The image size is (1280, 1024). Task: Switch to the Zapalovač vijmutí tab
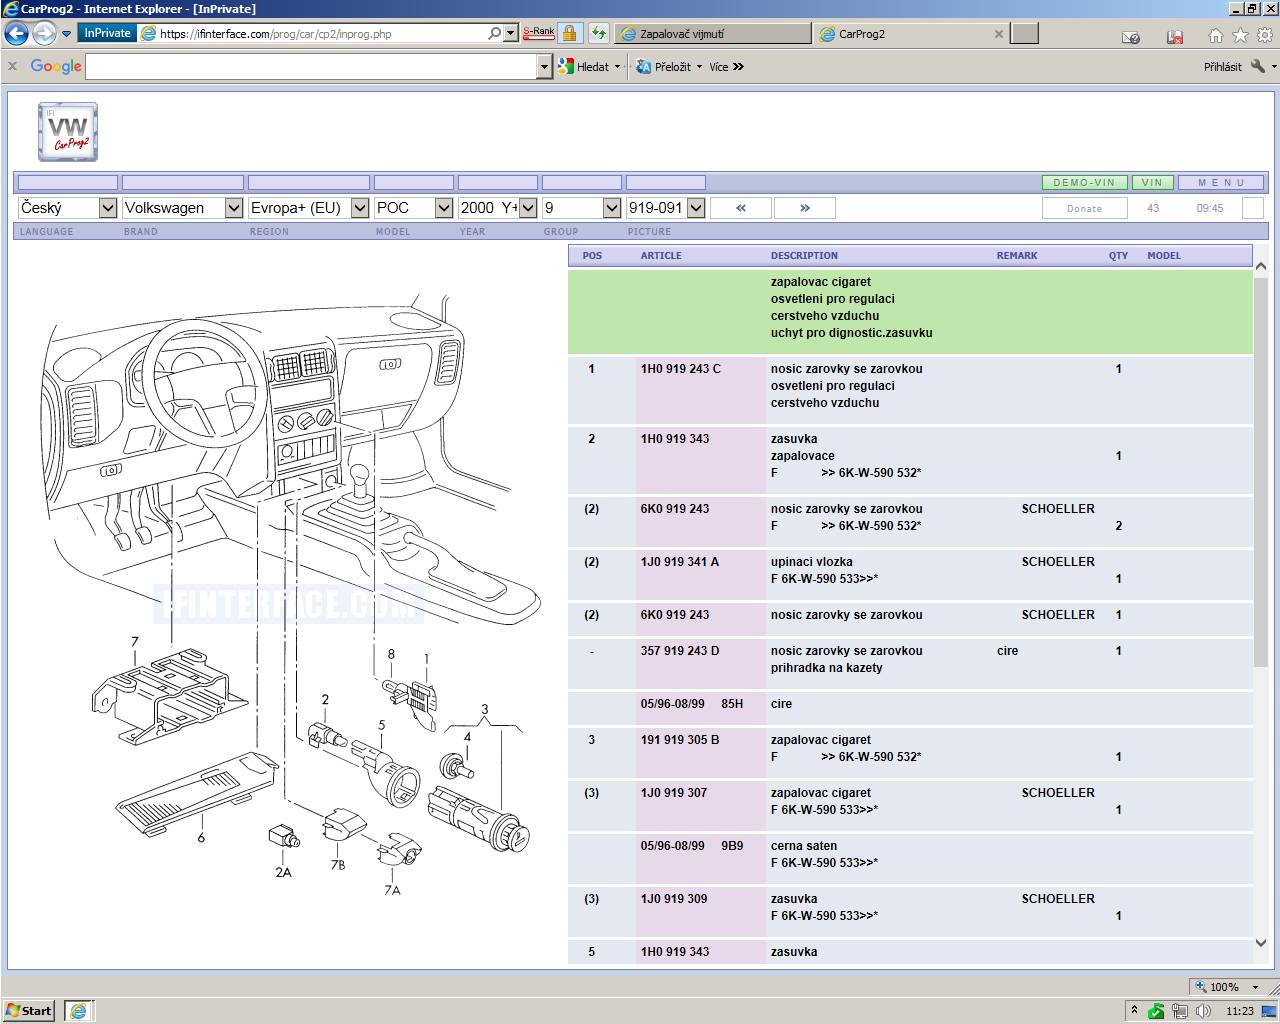click(712, 34)
